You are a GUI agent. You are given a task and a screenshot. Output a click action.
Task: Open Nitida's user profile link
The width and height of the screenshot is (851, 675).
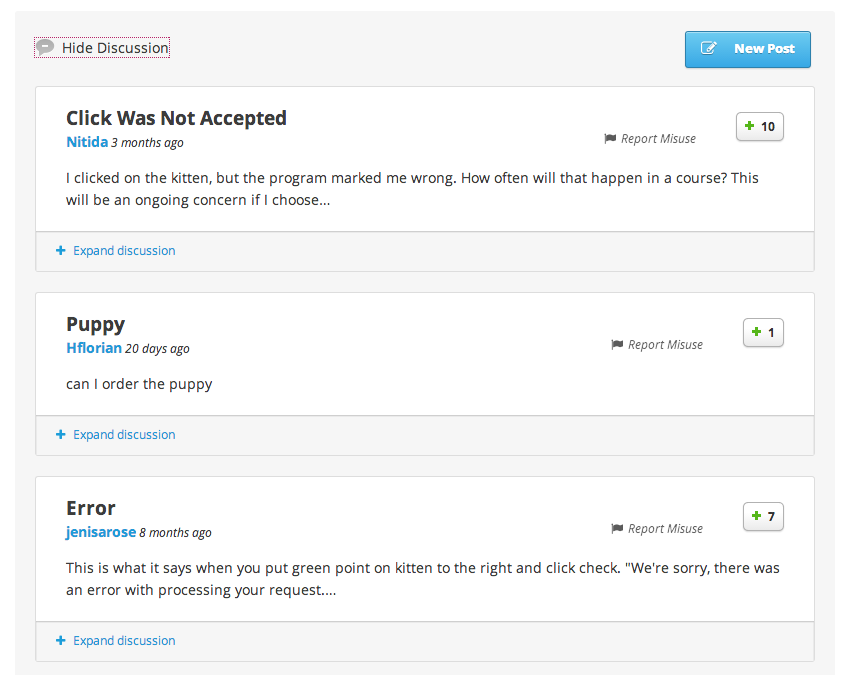click(x=87, y=143)
